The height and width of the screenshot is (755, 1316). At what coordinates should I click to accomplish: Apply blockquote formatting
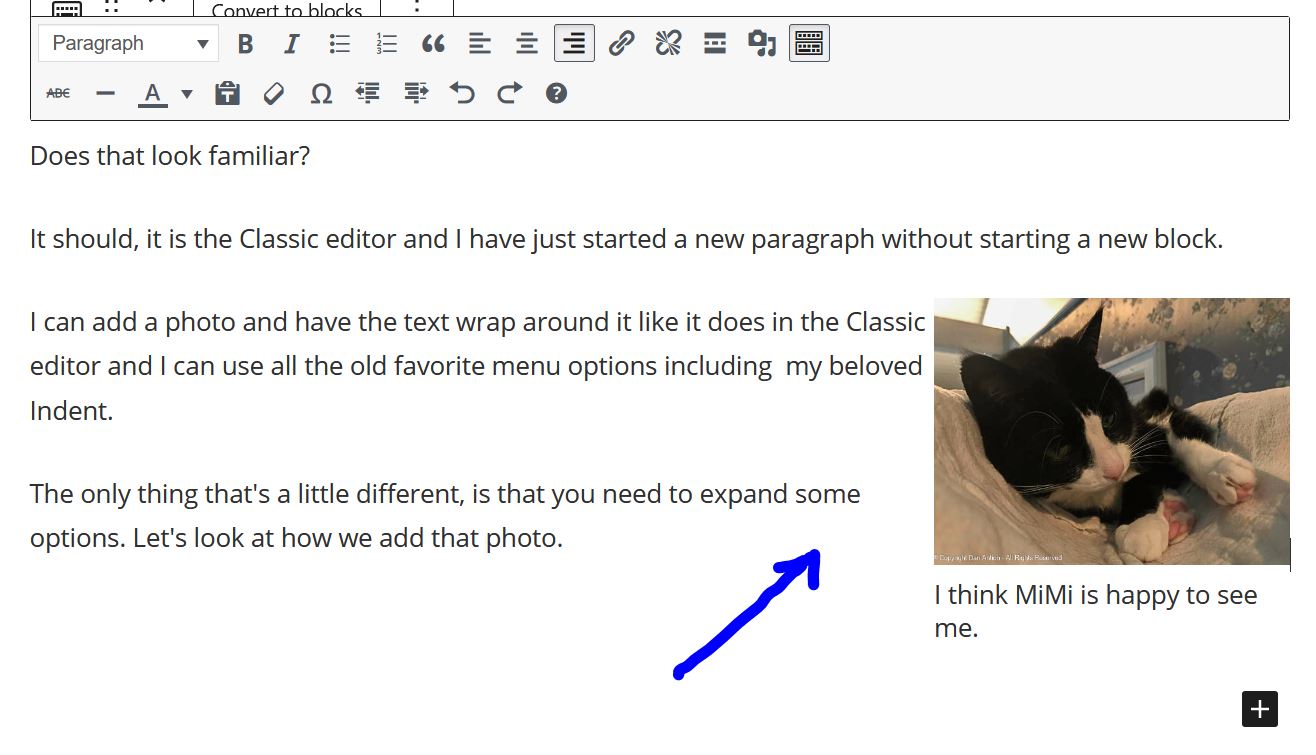click(433, 43)
